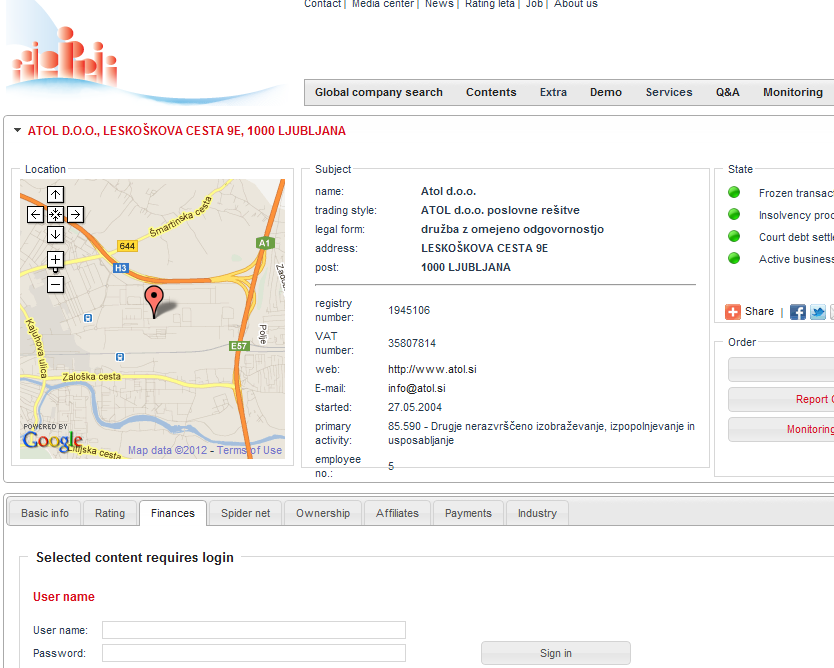Zoom out on the map

click(x=56, y=284)
